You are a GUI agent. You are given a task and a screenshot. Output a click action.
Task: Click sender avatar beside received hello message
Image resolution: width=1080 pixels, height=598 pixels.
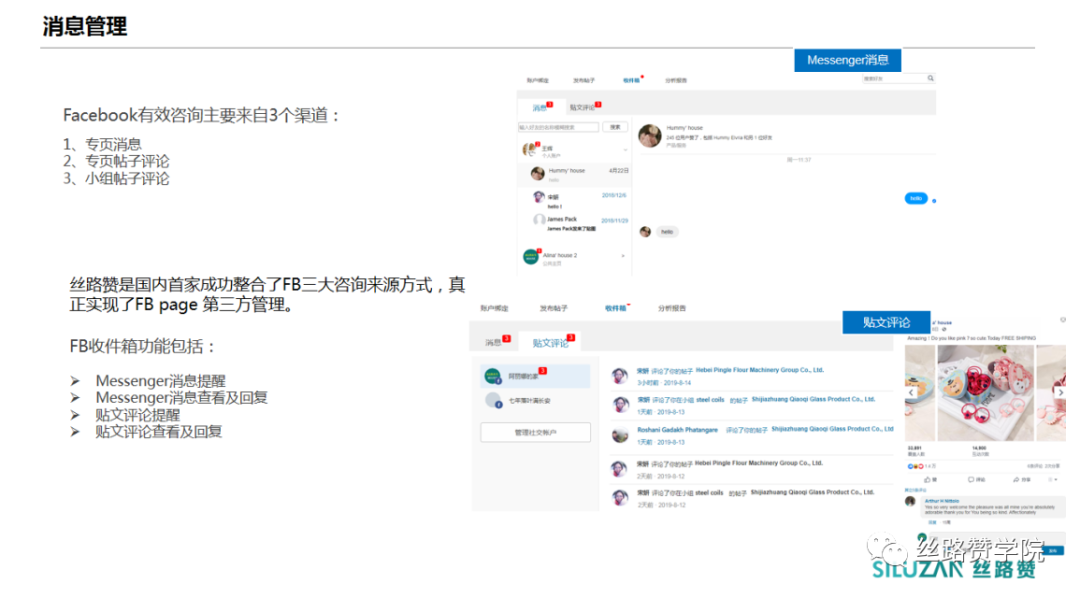coord(645,232)
